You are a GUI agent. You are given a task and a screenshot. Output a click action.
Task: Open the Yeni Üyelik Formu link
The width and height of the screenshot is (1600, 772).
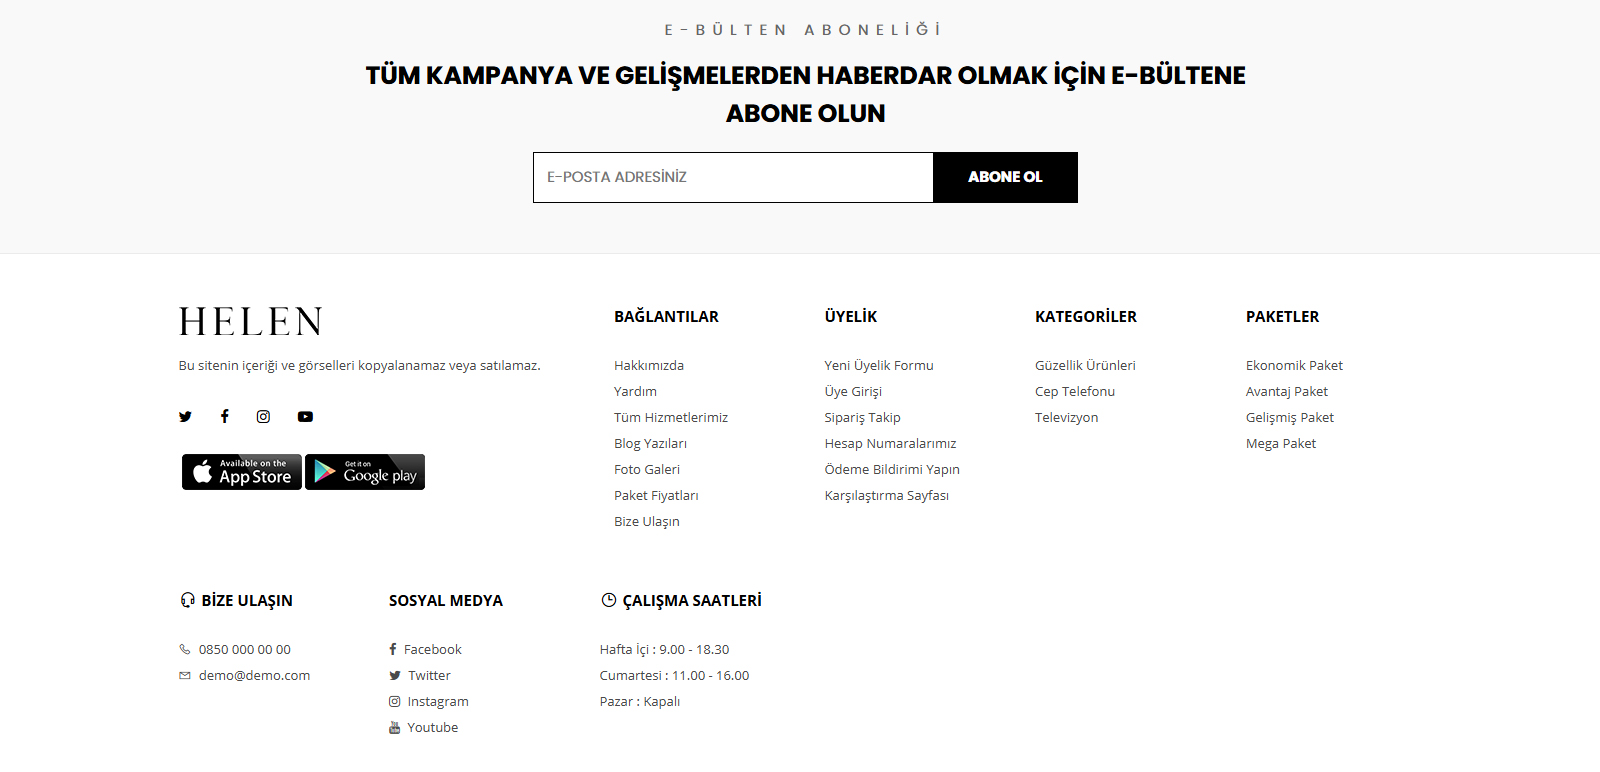pyautogui.click(x=879, y=366)
